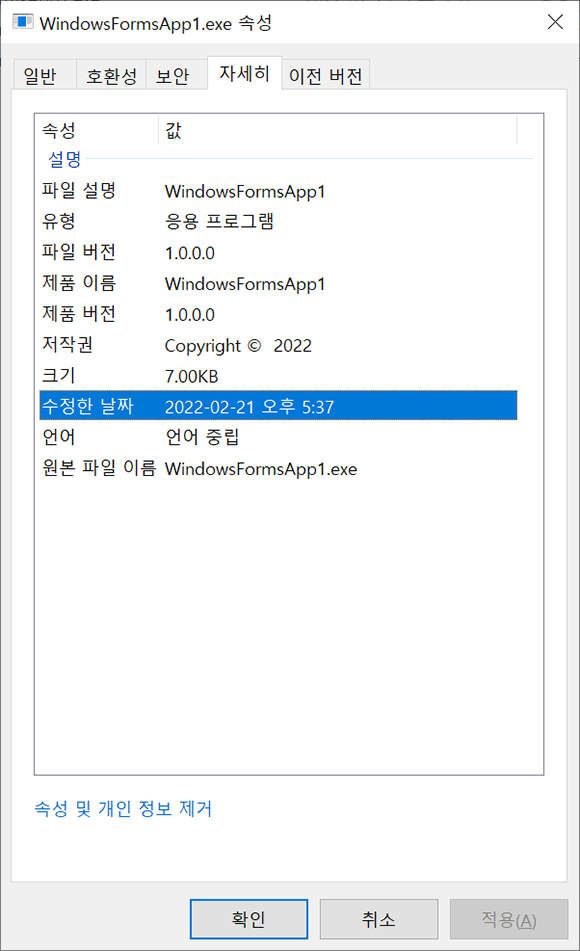Select the 자세히 tab

(x=244, y=73)
